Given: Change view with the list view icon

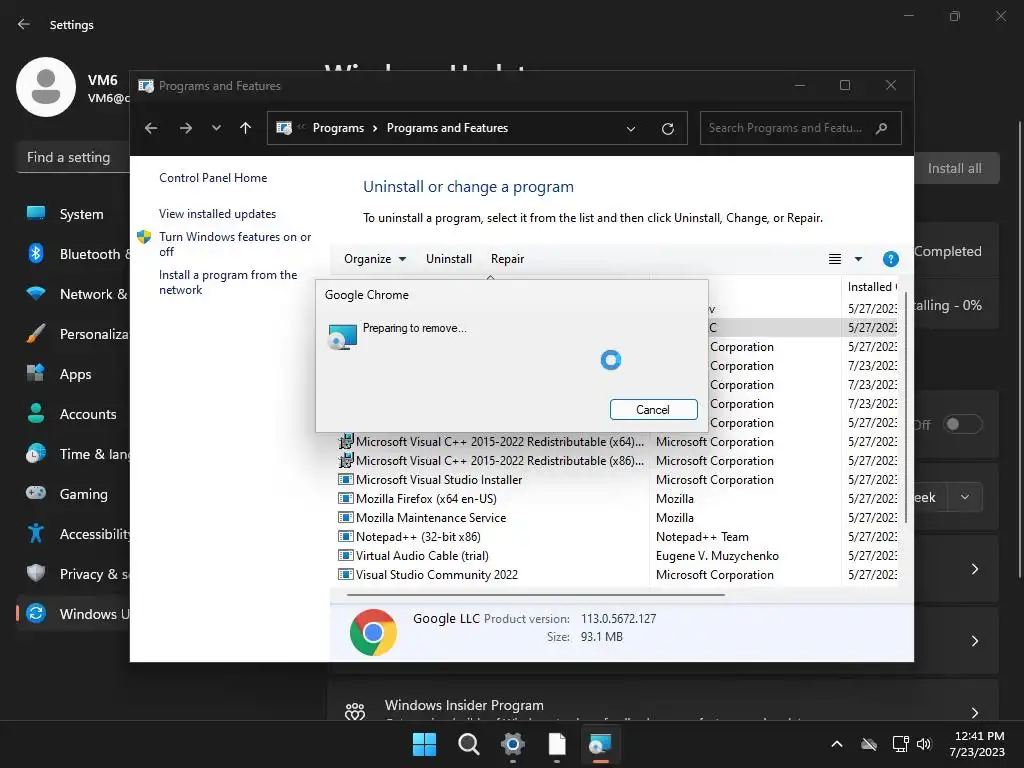Looking at the screenshot, I should tap(835, 259).
